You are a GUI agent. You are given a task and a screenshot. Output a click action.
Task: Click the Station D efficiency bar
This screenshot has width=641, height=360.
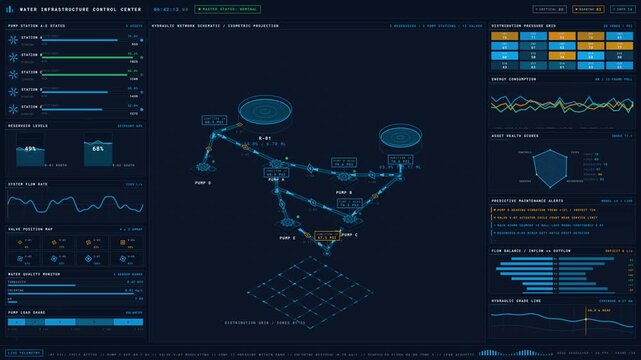(x=75, y=92)
